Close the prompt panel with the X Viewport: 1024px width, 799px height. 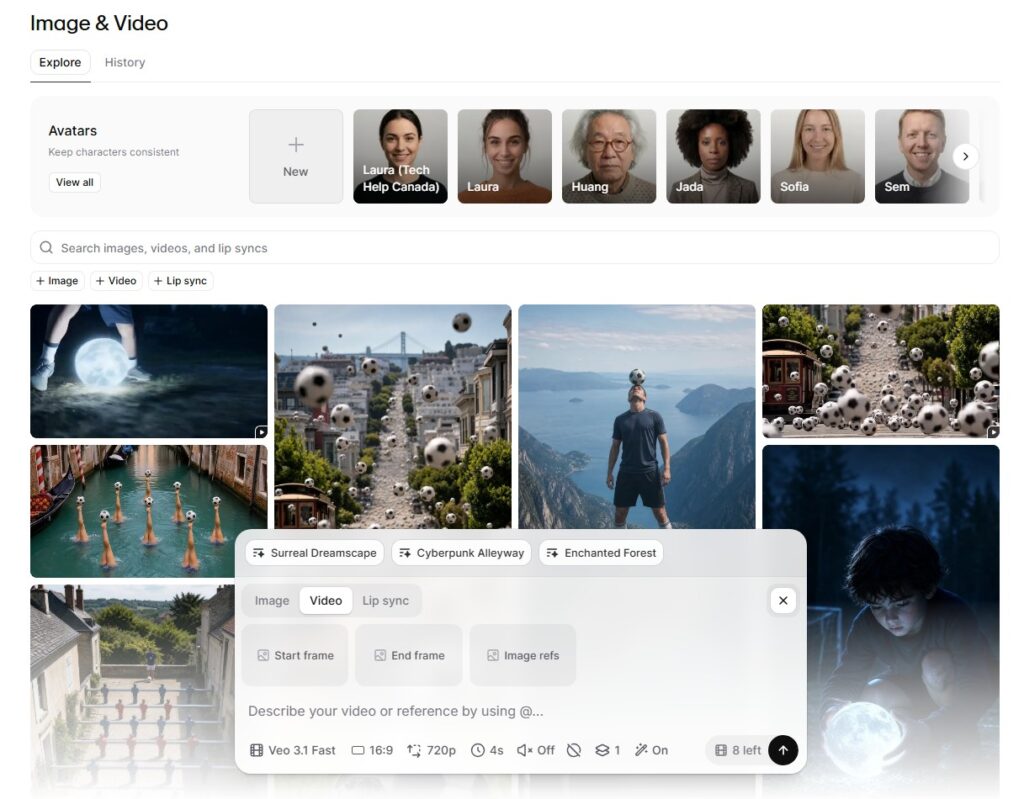[x=783, y=600]
